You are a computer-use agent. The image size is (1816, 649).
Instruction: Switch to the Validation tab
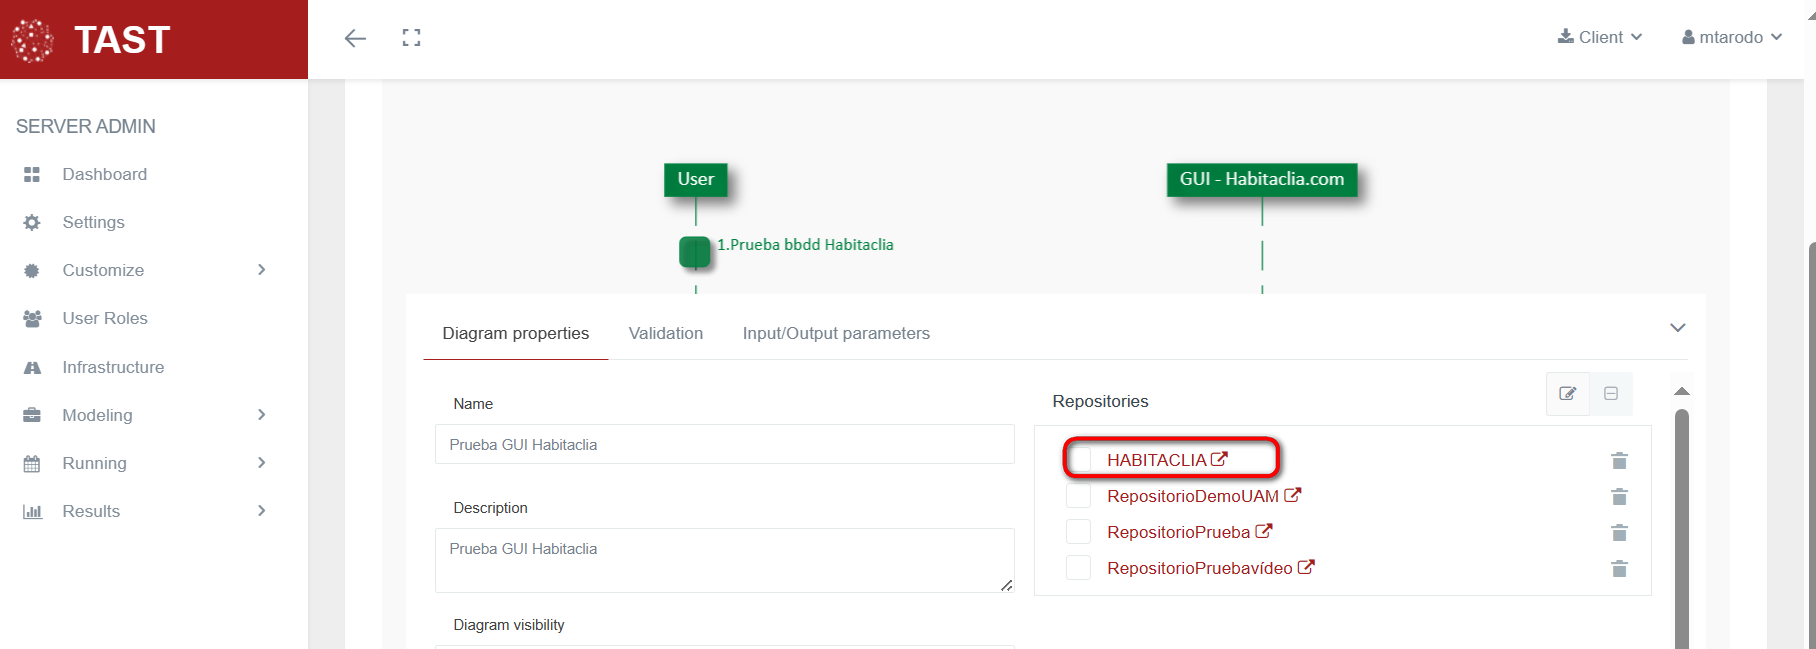point(665,333)
